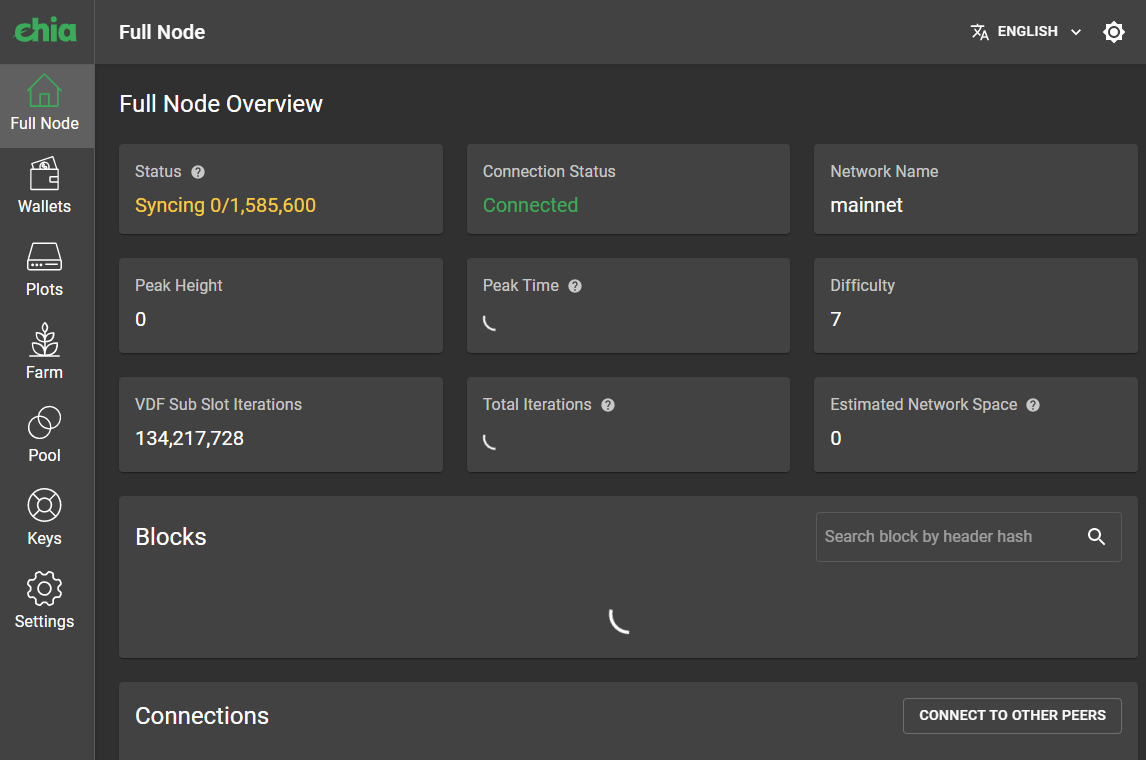
Task: Click the VDF Sub Slot Iterations value 134,217,728
Action: point(189,438)
